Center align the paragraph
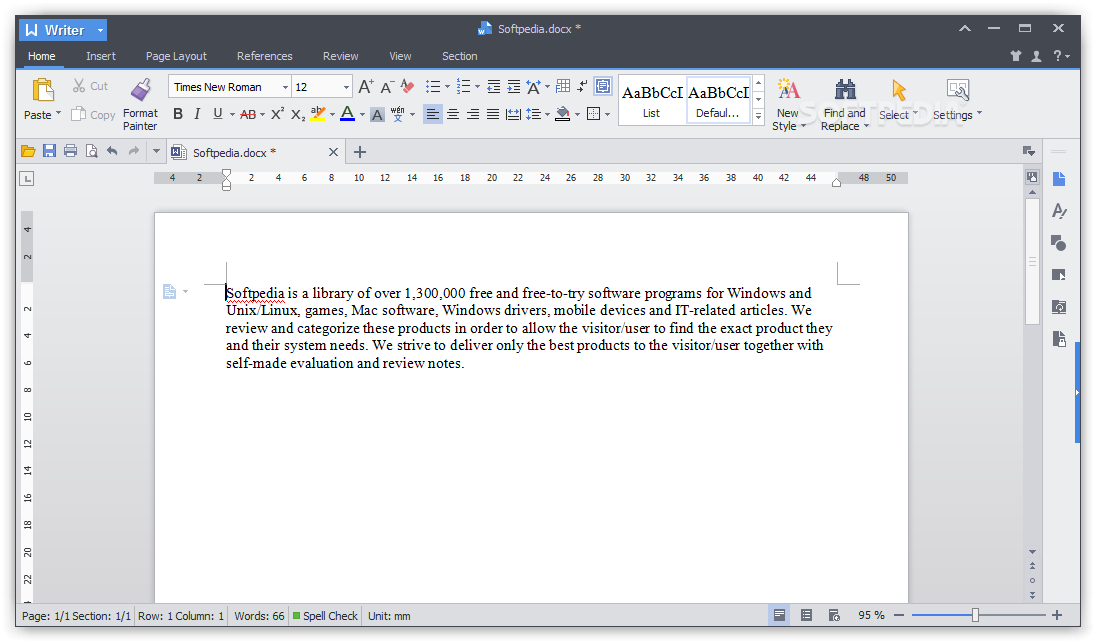1096x642 pixels. click(453, 114)
